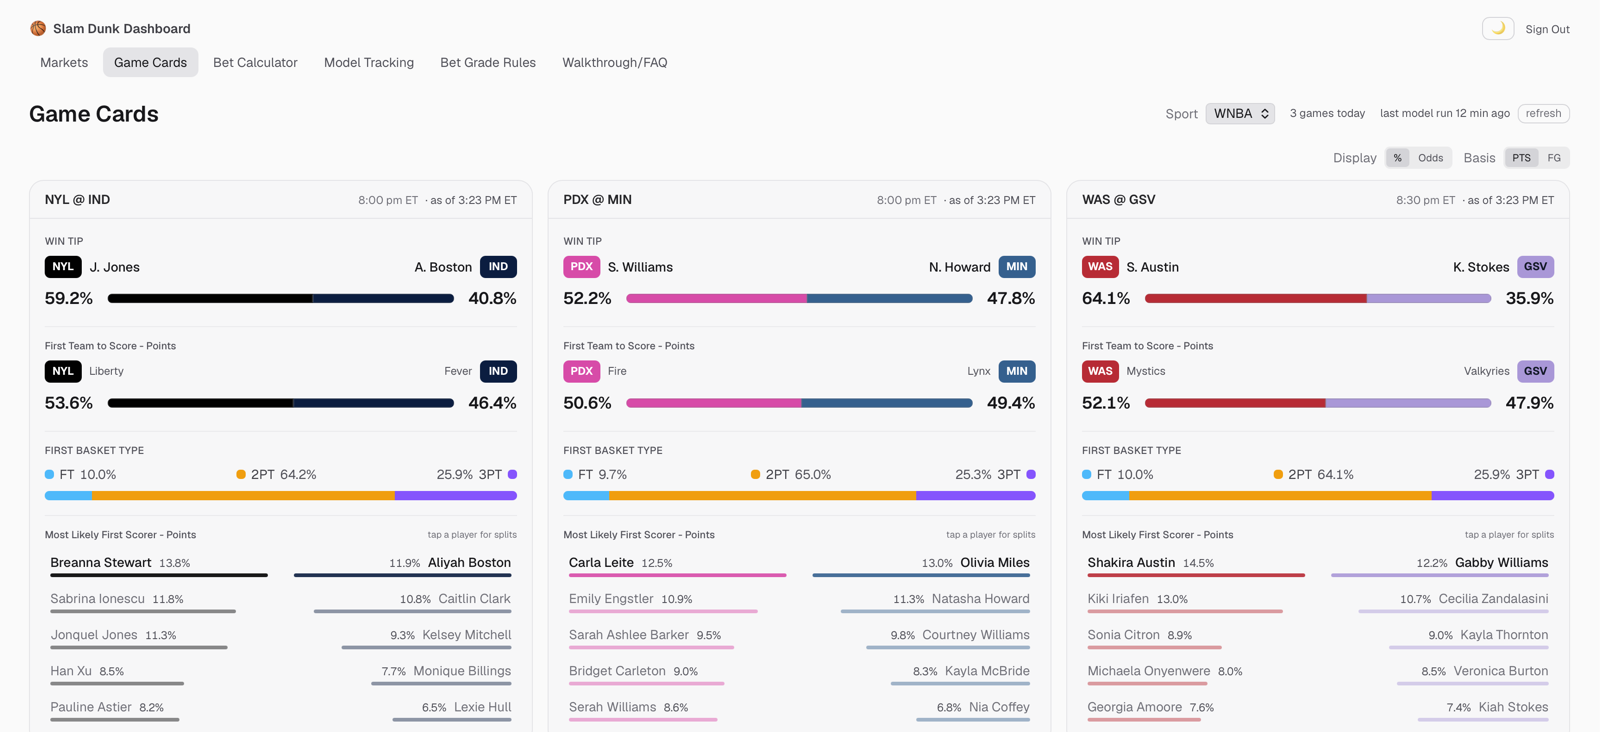Open Caitlin Clark's splits
The image size is (1600, 732).
pos(402,602)
